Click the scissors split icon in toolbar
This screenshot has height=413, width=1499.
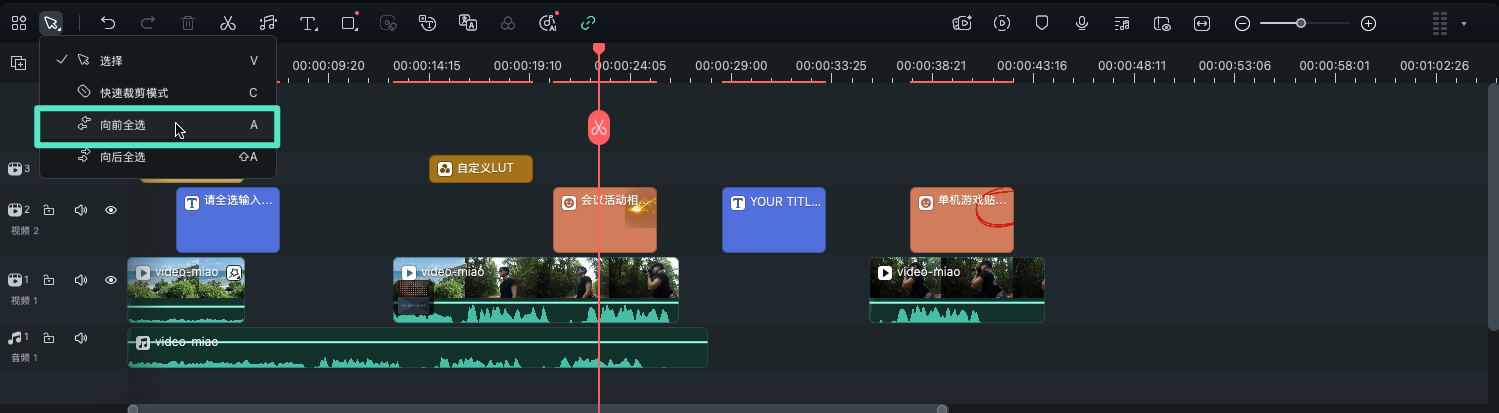click(x=228, y=23)
